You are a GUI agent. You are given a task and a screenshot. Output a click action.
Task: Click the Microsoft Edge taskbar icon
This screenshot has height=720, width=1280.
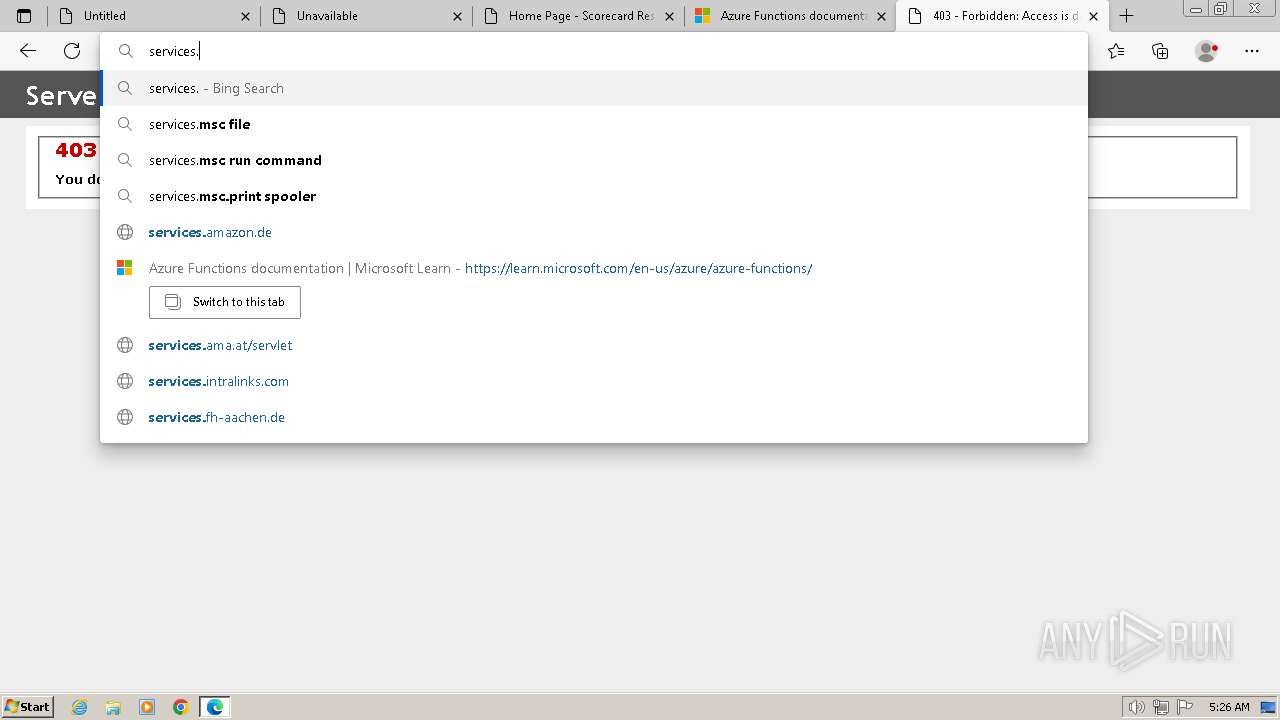pos(215,707)
